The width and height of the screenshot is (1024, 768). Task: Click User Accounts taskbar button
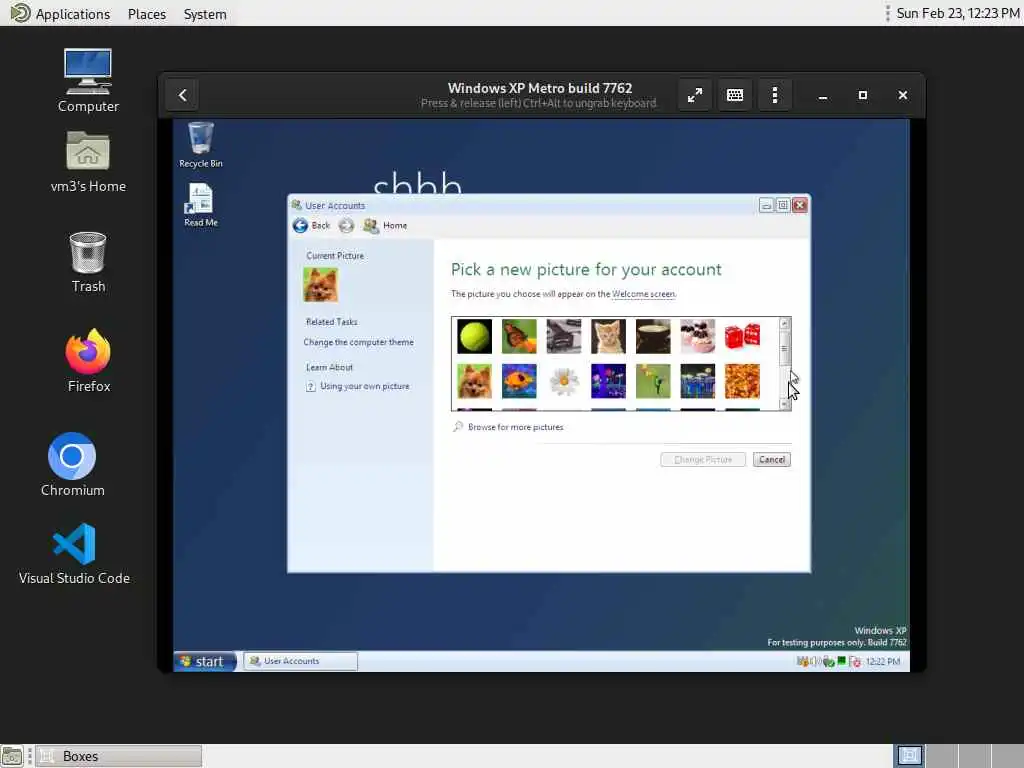pos(300,661)
